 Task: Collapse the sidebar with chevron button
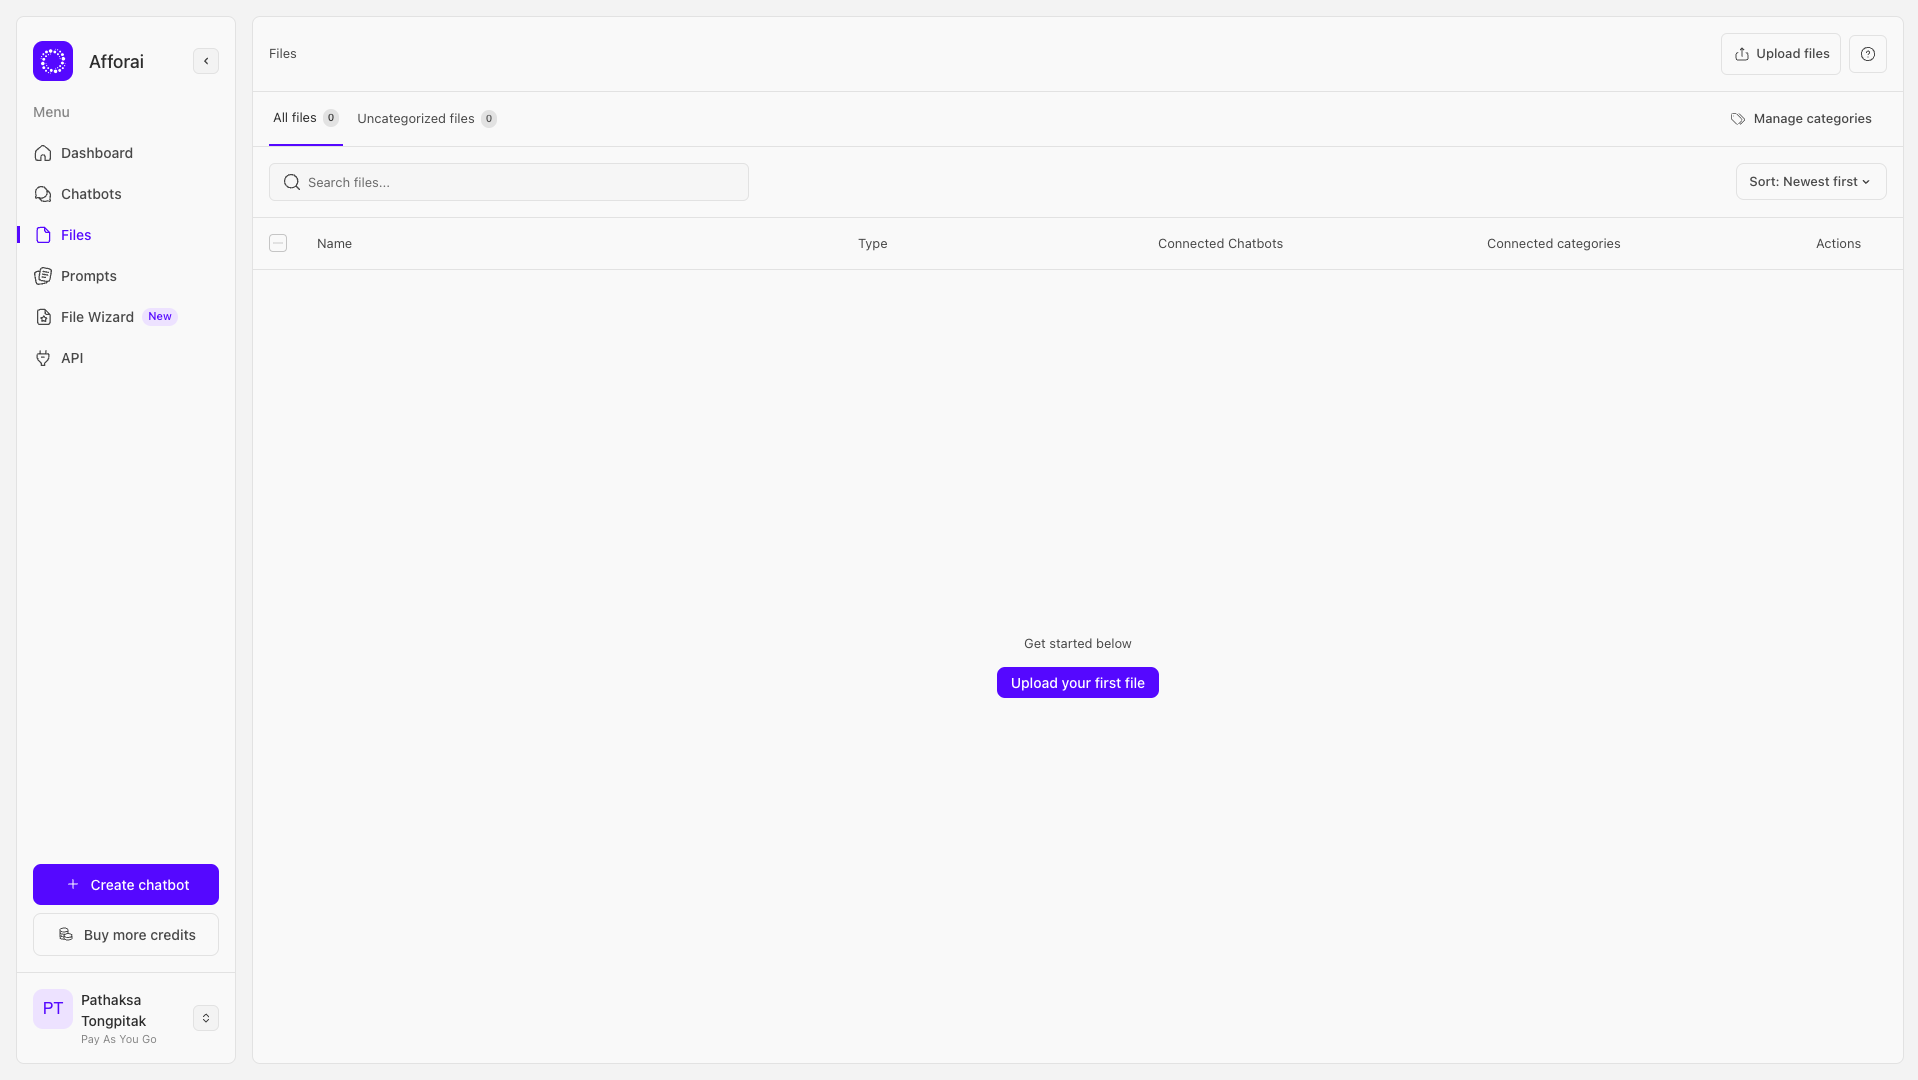click(206, 61)
